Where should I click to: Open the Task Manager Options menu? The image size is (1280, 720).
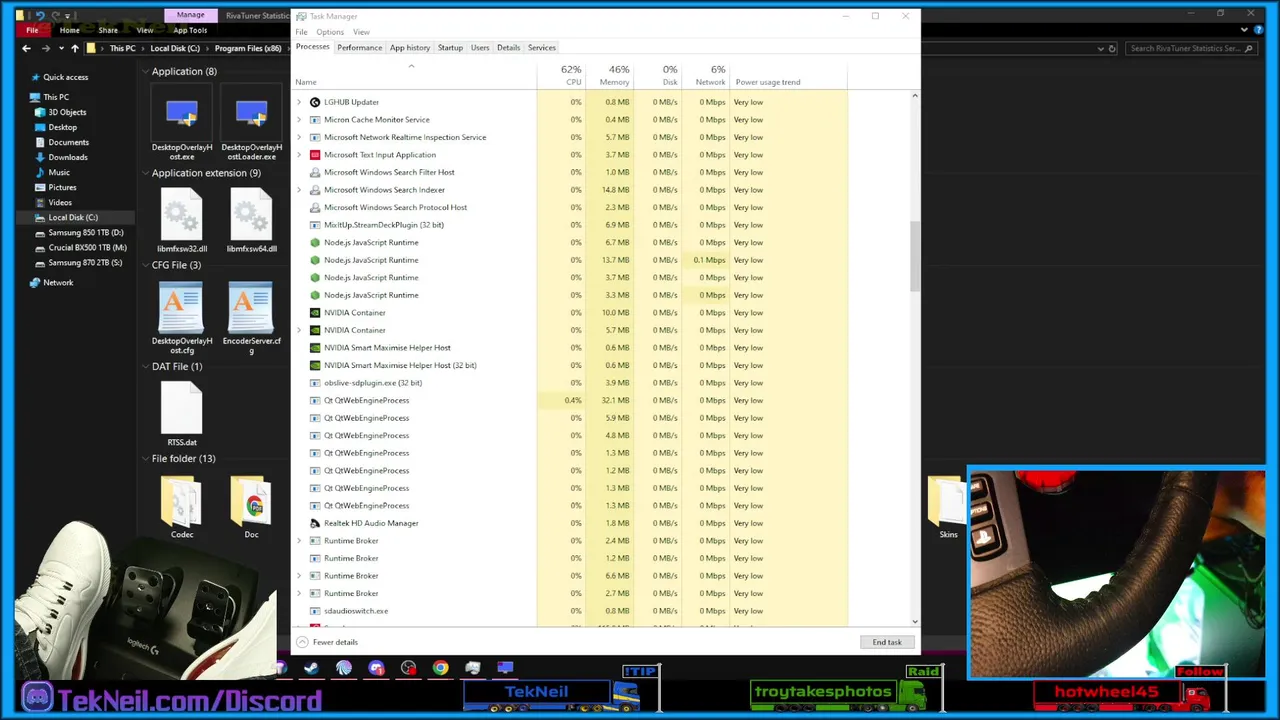[x=330, y=32]
